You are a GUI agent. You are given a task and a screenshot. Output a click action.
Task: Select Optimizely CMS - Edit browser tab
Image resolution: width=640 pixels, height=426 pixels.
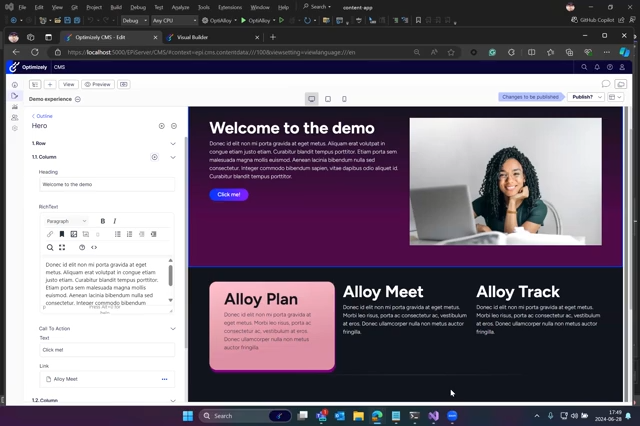(110, 37)
